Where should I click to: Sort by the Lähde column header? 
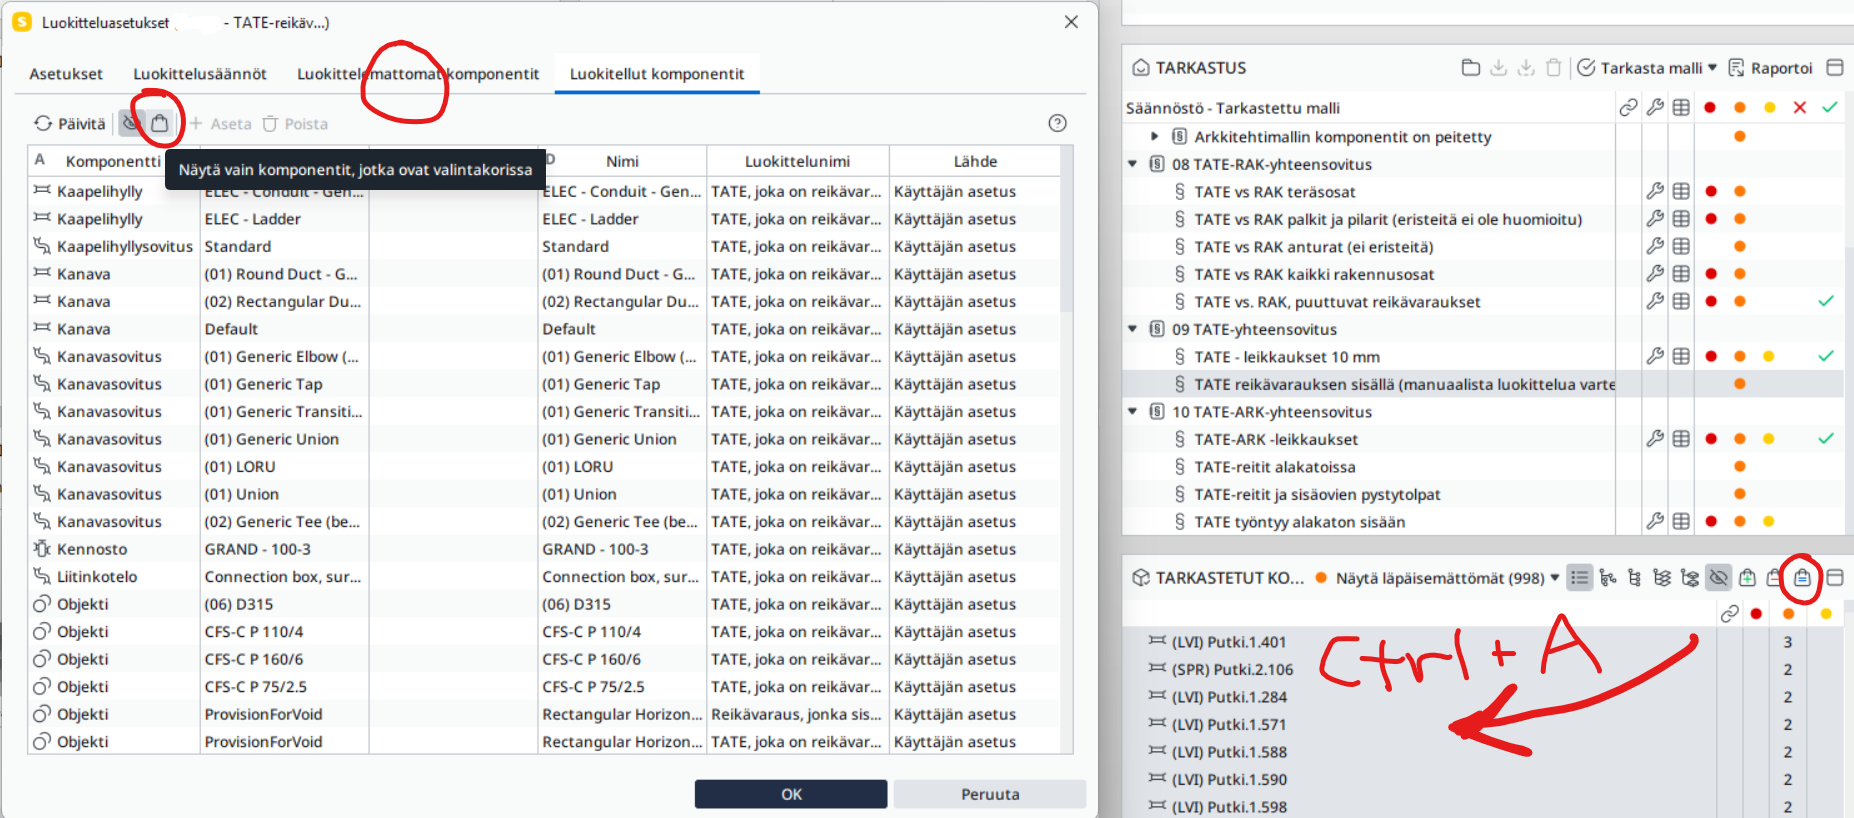tap(975, 161)
